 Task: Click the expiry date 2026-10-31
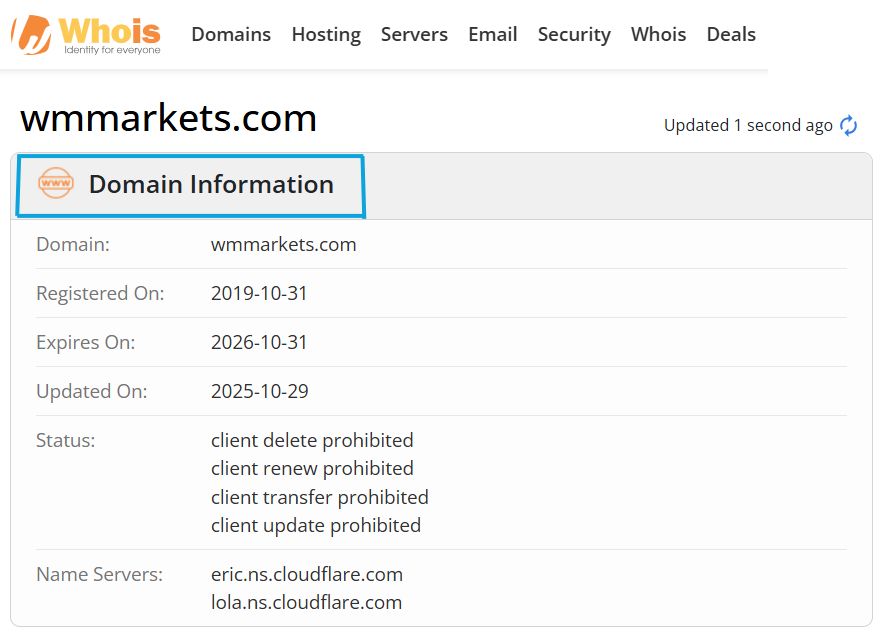[x=259, y=342]
